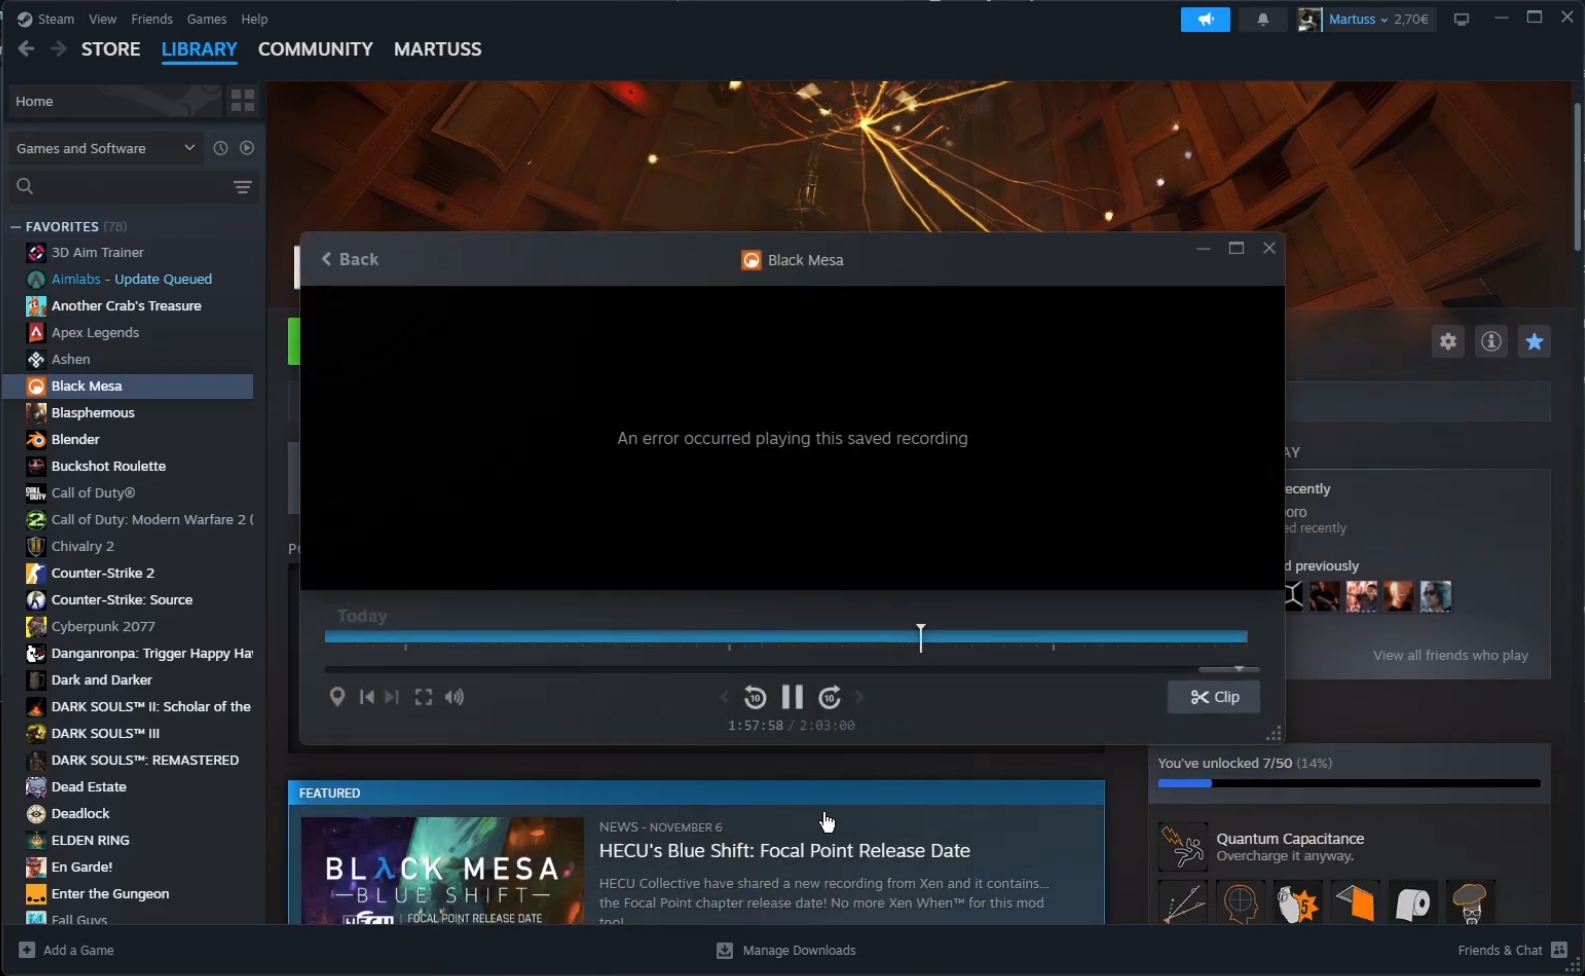This screenshot has width=1585, height=976.
Task: Open the notifications bell
Action: [1263, 19]
